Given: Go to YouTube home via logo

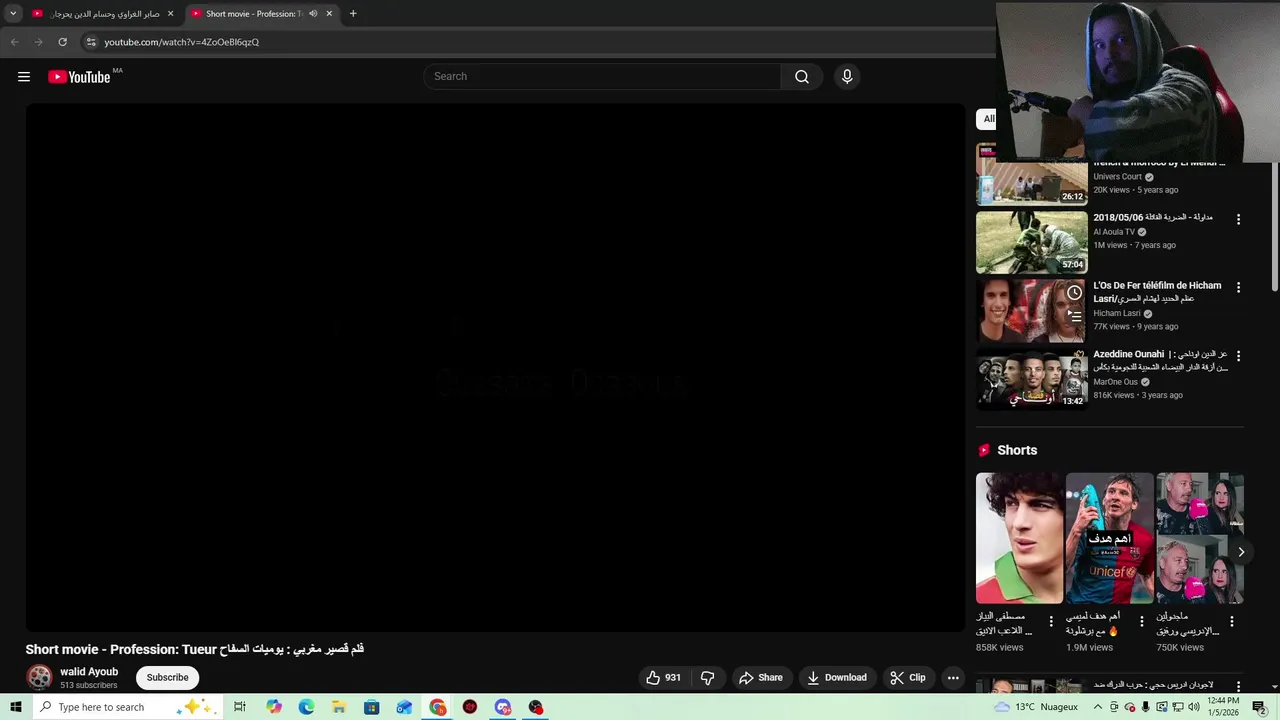Looking at the screenshot, I should point(79,77).
